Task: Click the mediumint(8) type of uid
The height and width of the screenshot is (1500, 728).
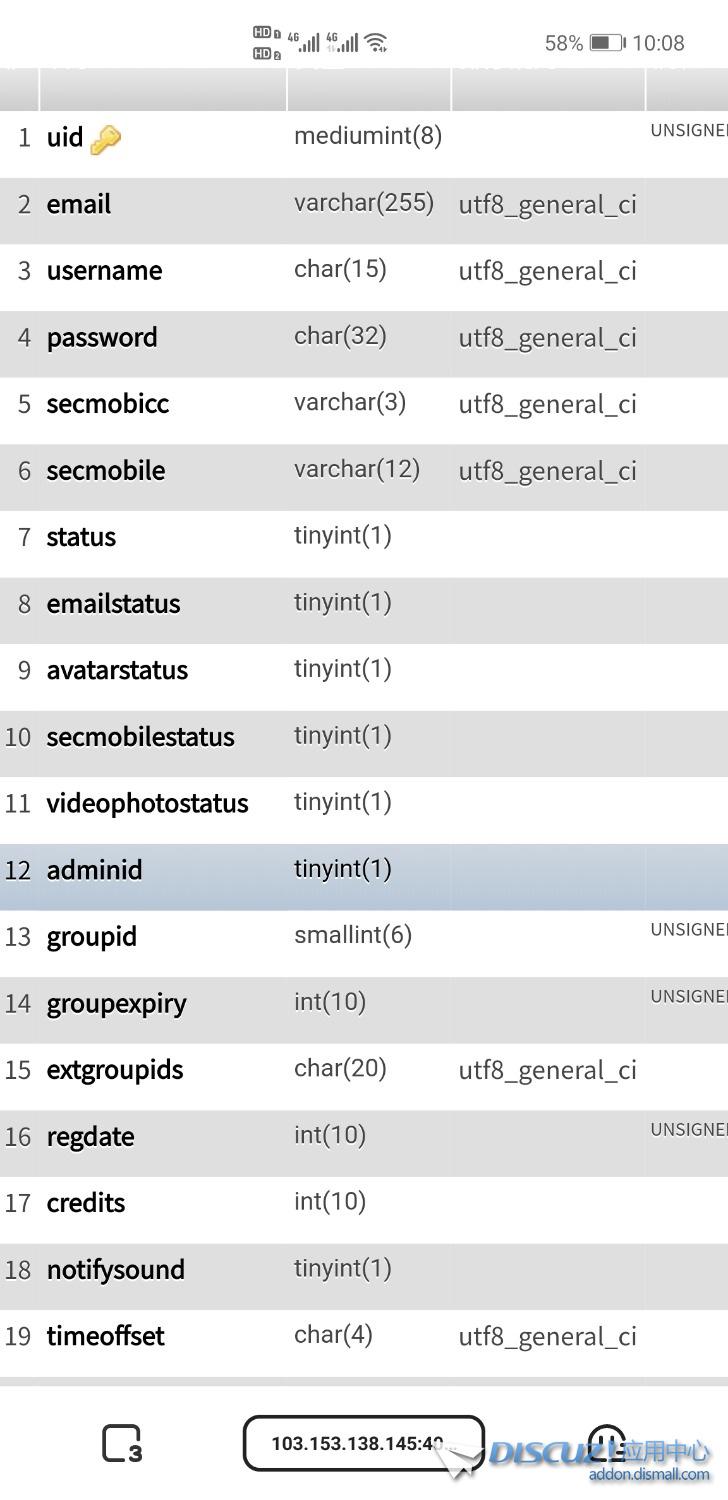Action: click(x=368, y=136)
